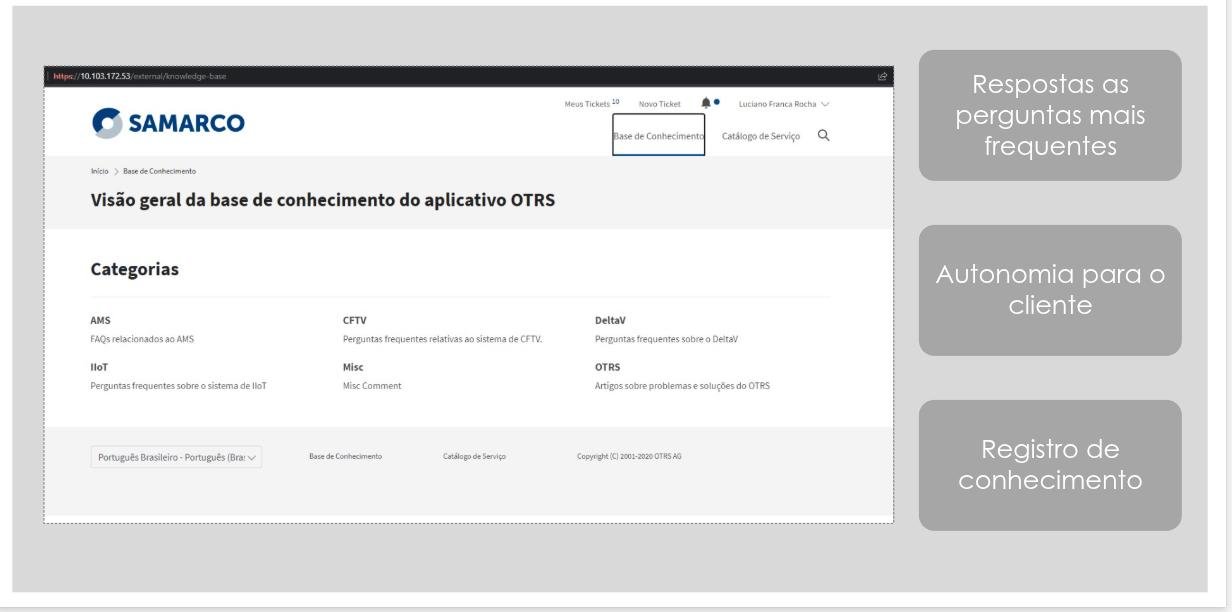Open the IIoT category
Image resolution: width=1232 pixels, height=612 pixels.
coord(99,367)
